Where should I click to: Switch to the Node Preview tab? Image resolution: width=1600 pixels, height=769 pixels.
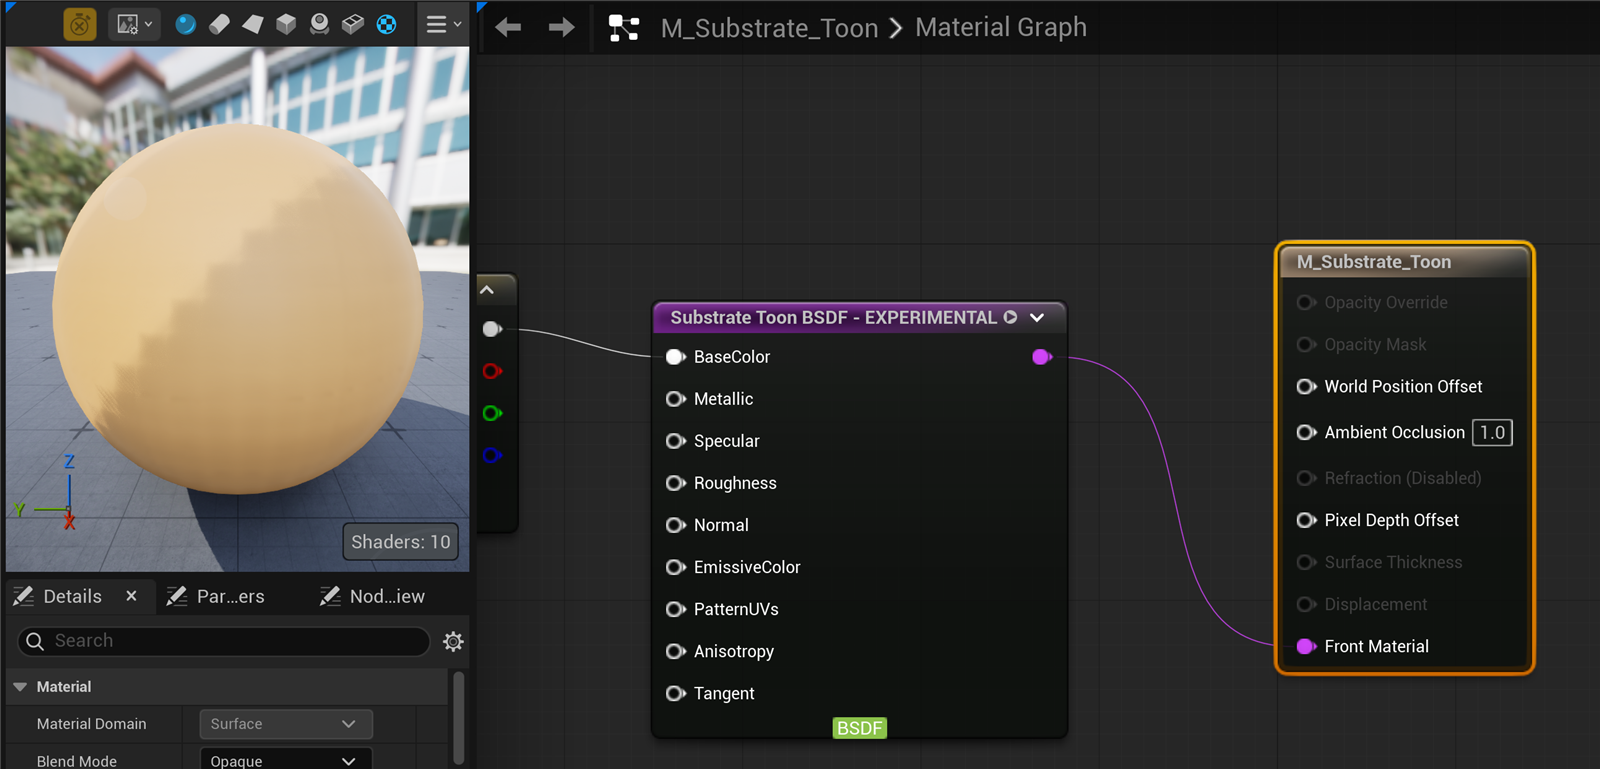pos(372,596)
